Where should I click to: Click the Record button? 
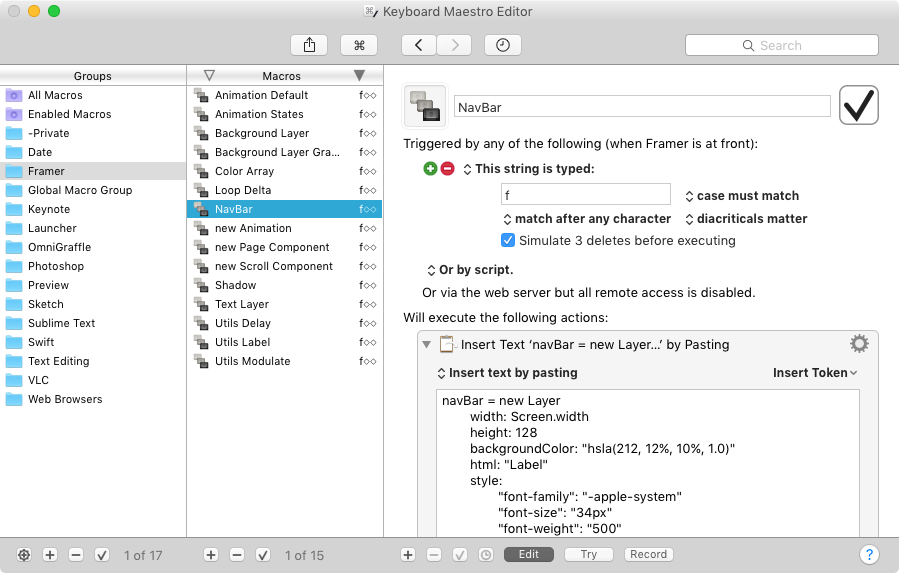pos(648,554)
